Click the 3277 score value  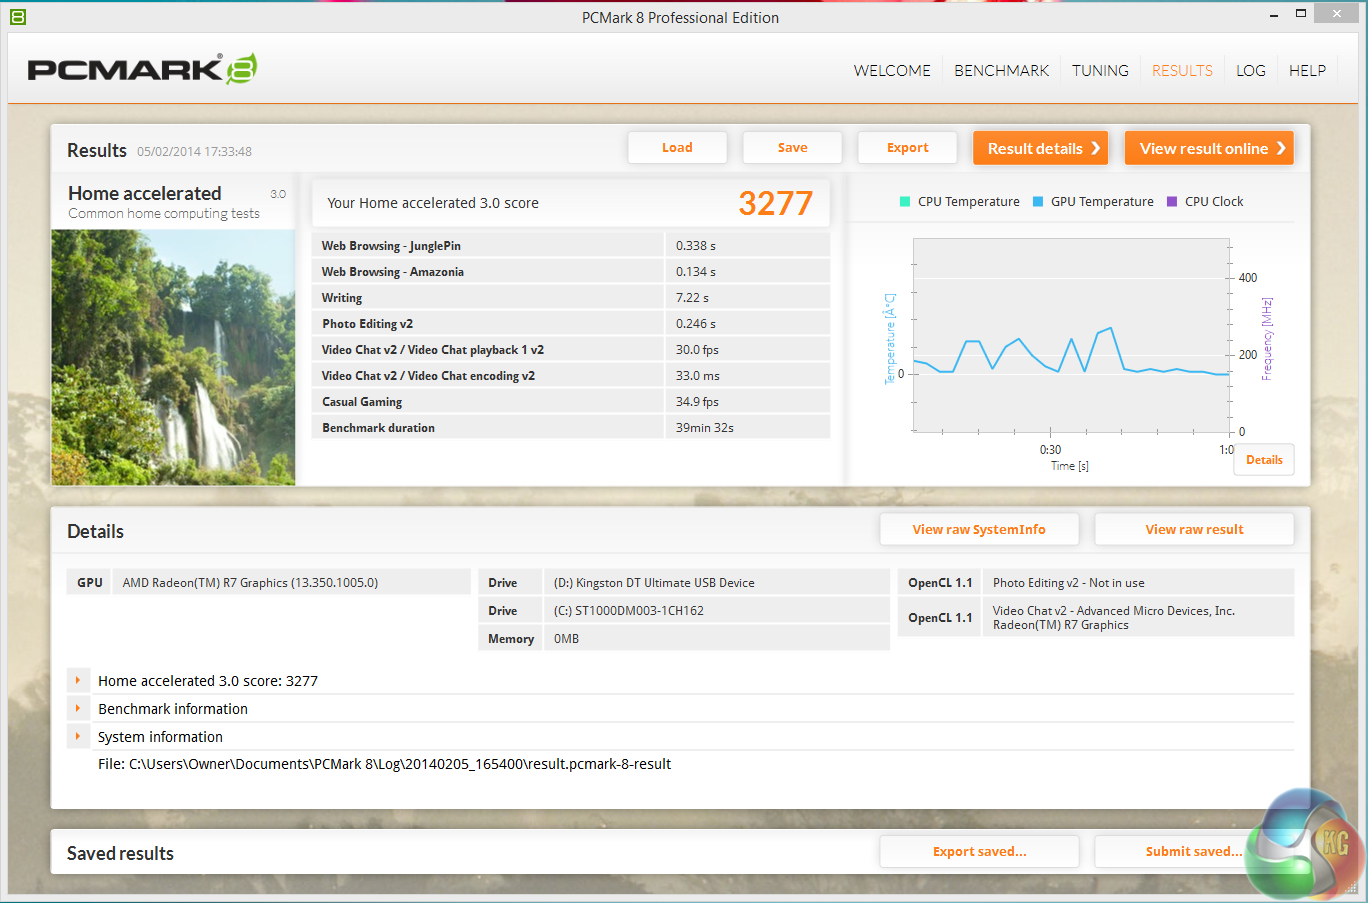tap(775, 204)
